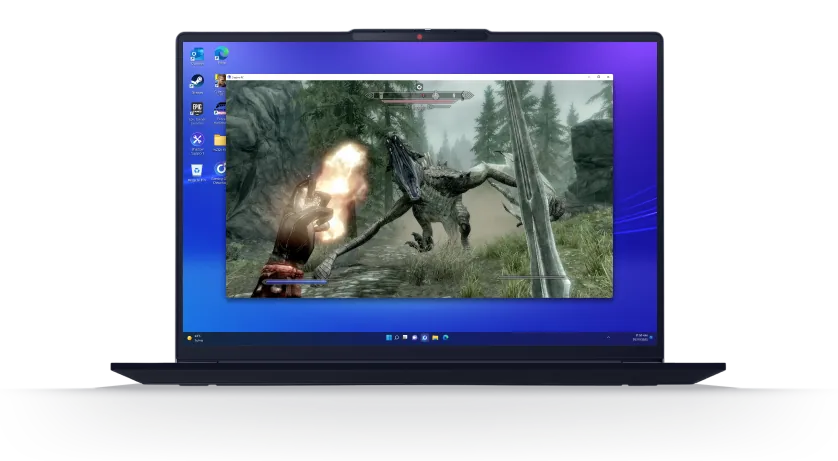Minimize the game streaming window

click(x=589, y=77)
